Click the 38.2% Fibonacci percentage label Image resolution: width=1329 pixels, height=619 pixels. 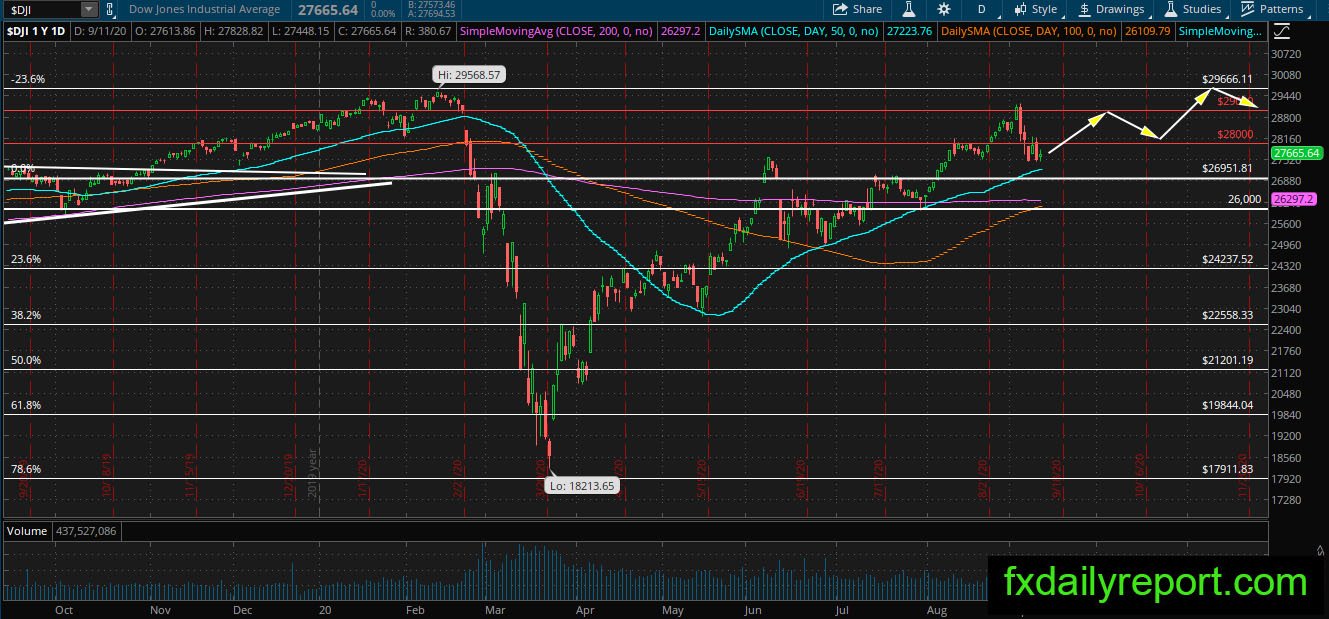[25, 315]
